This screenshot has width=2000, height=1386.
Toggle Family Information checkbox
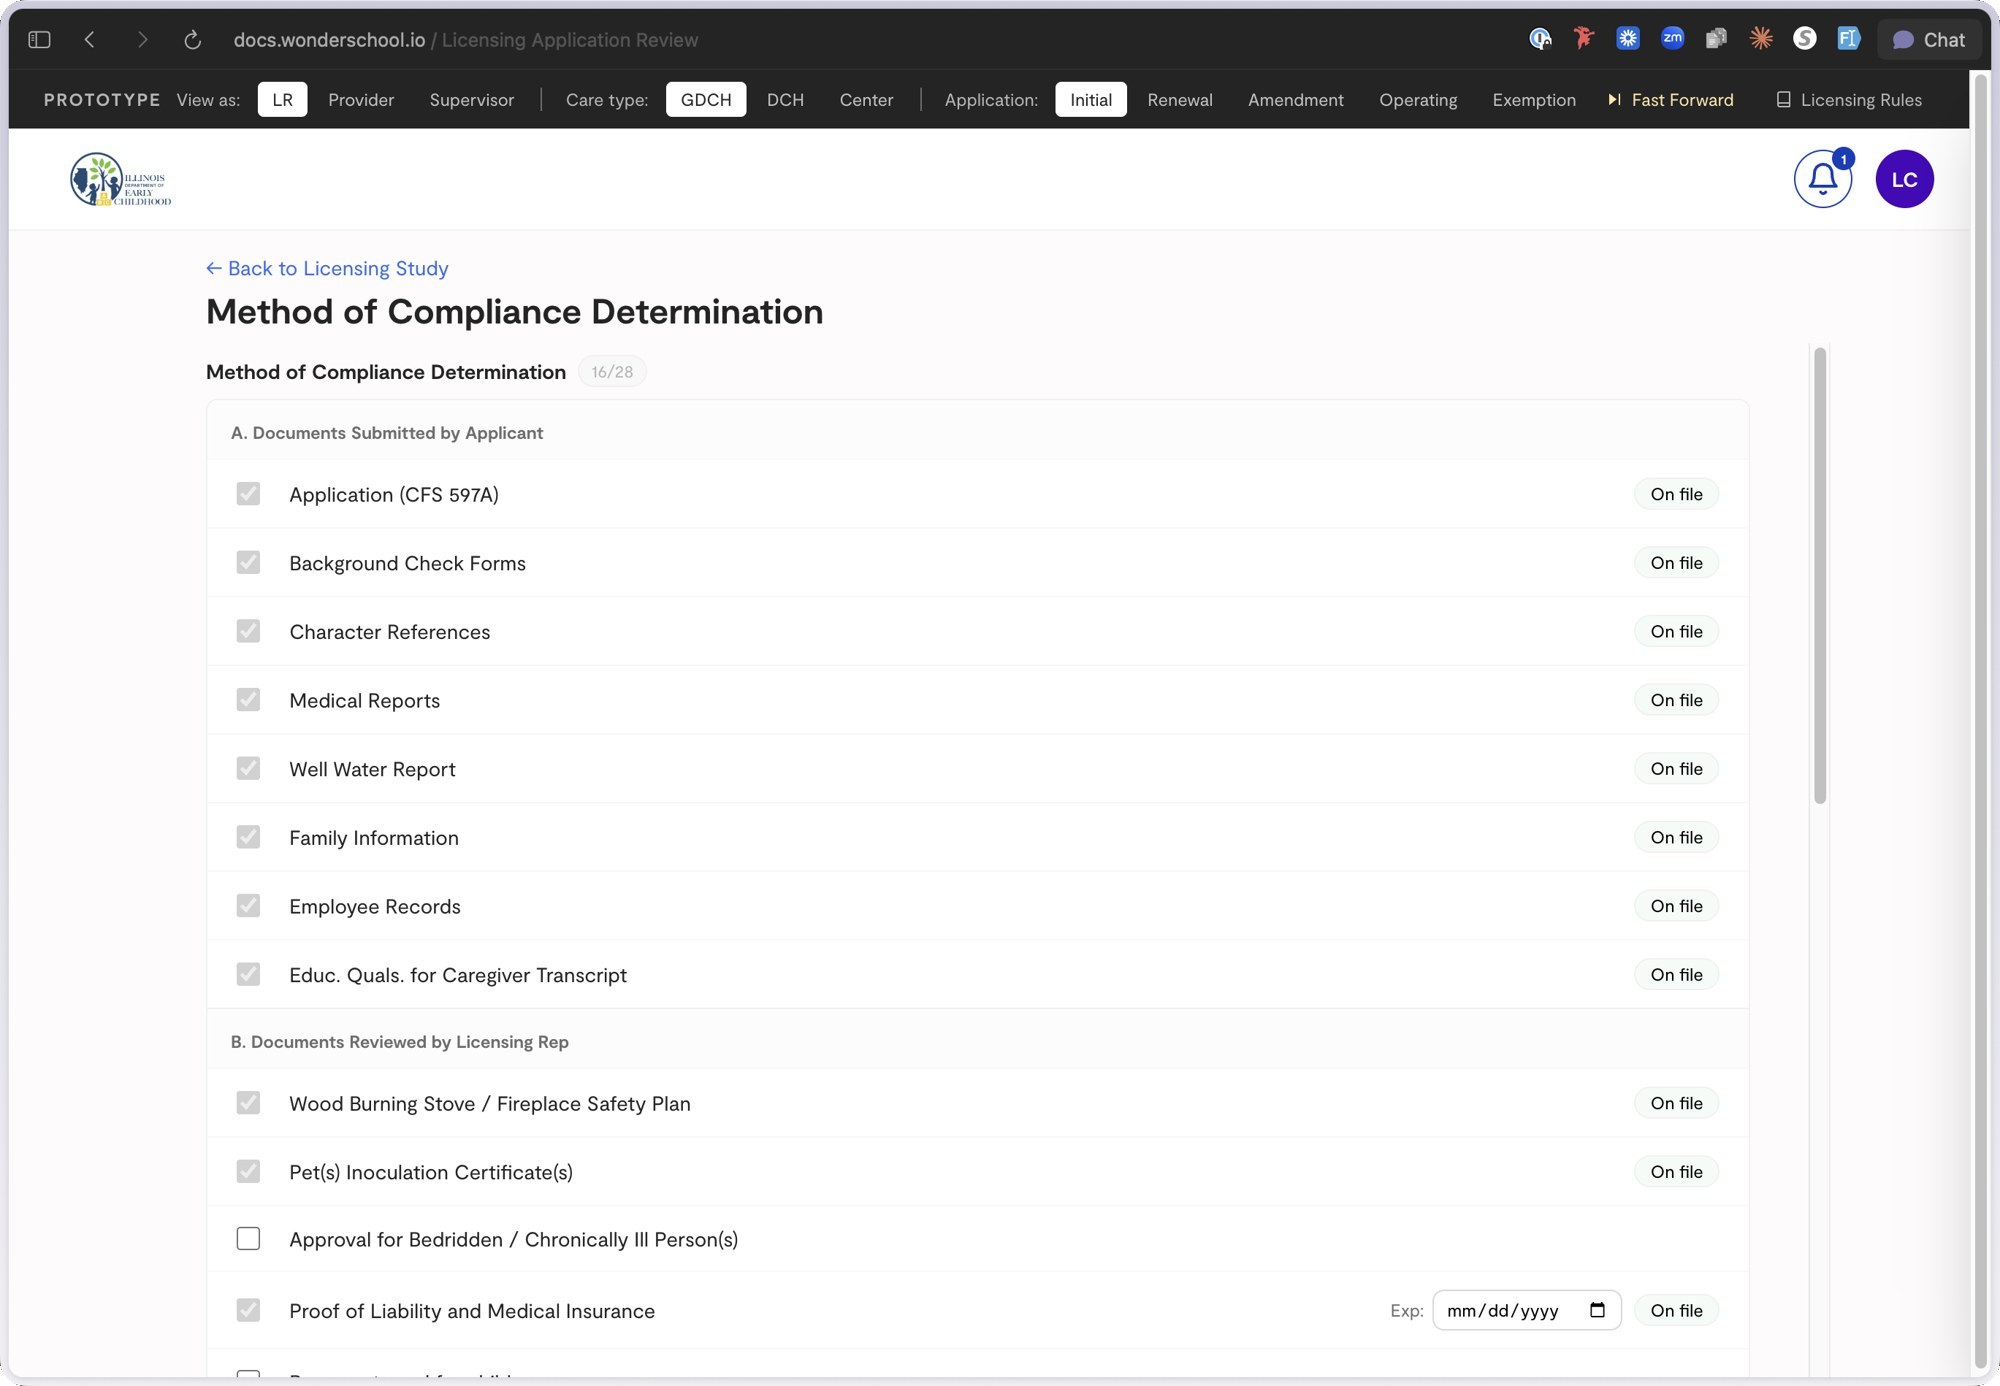(248, 837)
